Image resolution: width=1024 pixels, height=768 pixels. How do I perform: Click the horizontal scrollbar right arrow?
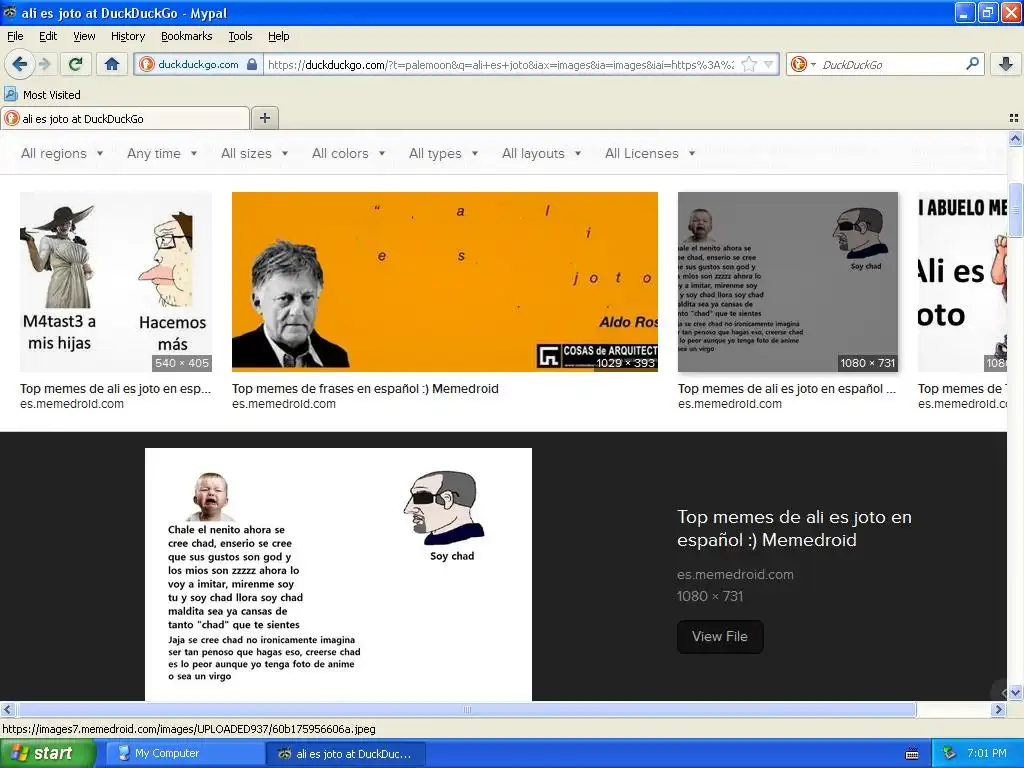pyautogui.click(x=998, y=709)
